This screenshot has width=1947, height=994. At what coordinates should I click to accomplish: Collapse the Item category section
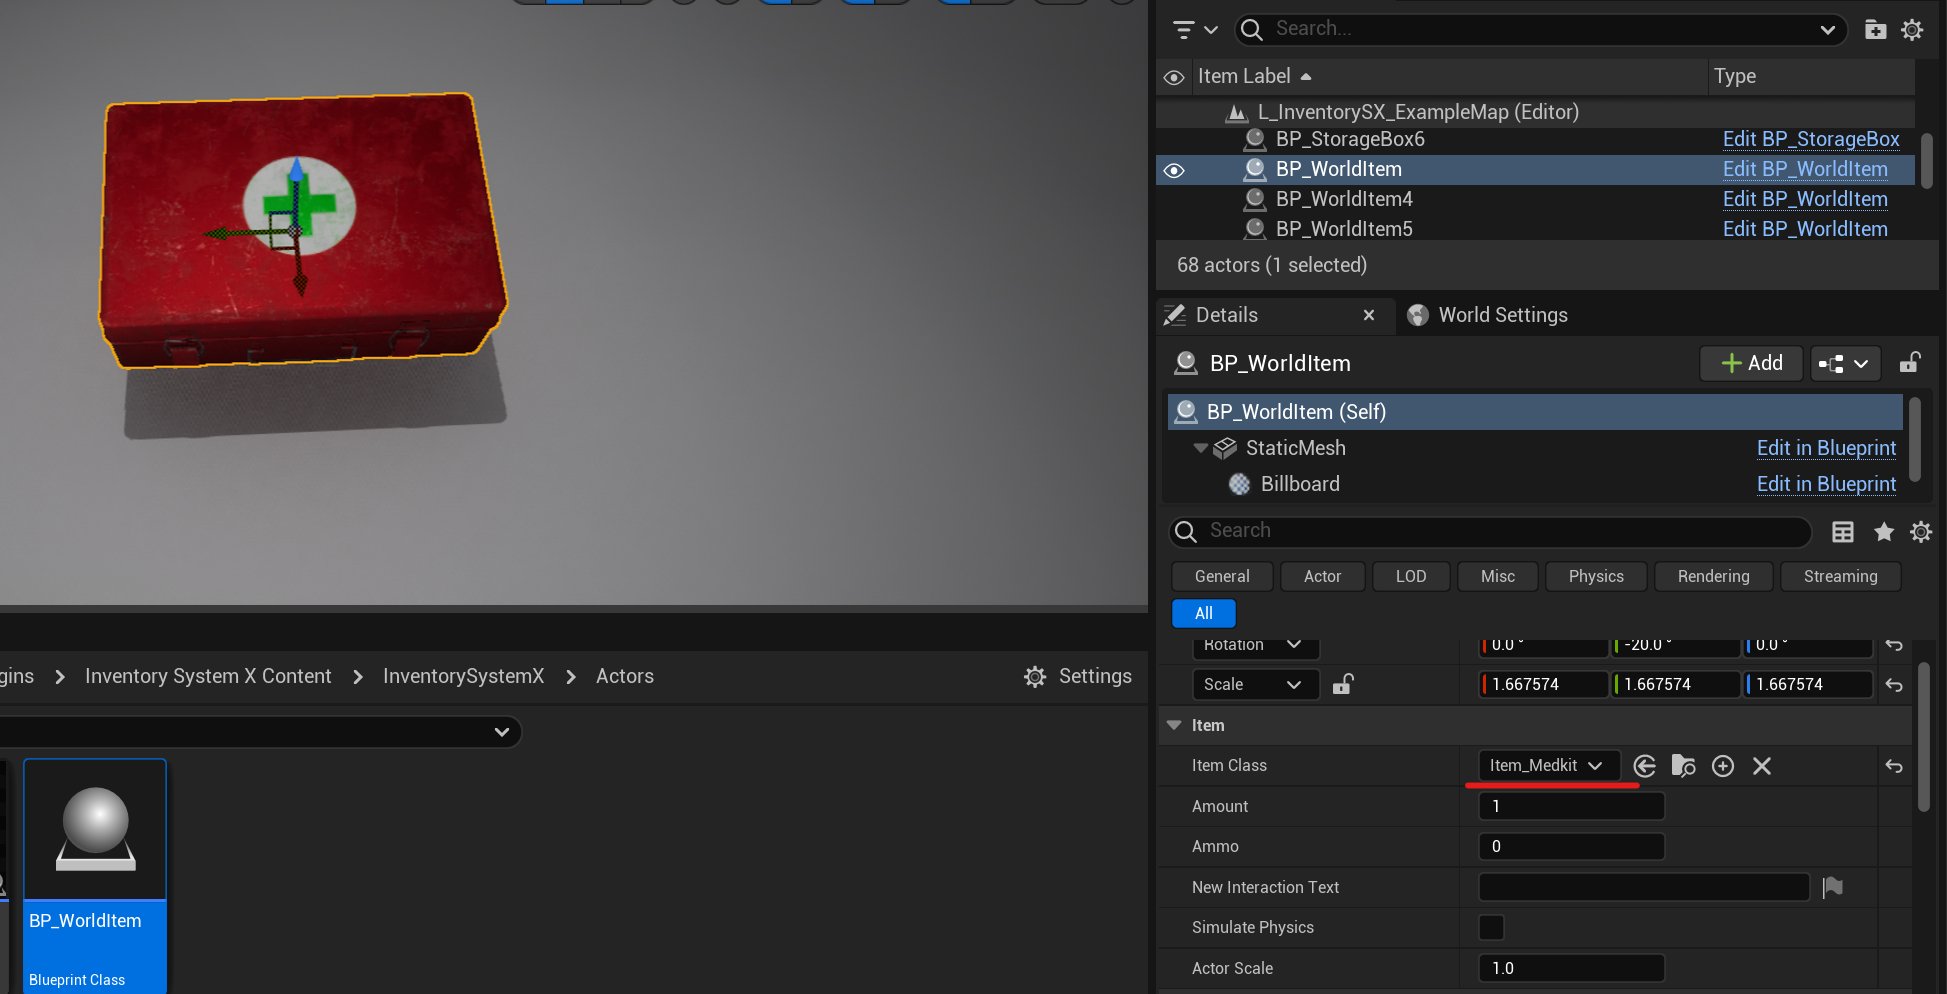(1174, 725)
